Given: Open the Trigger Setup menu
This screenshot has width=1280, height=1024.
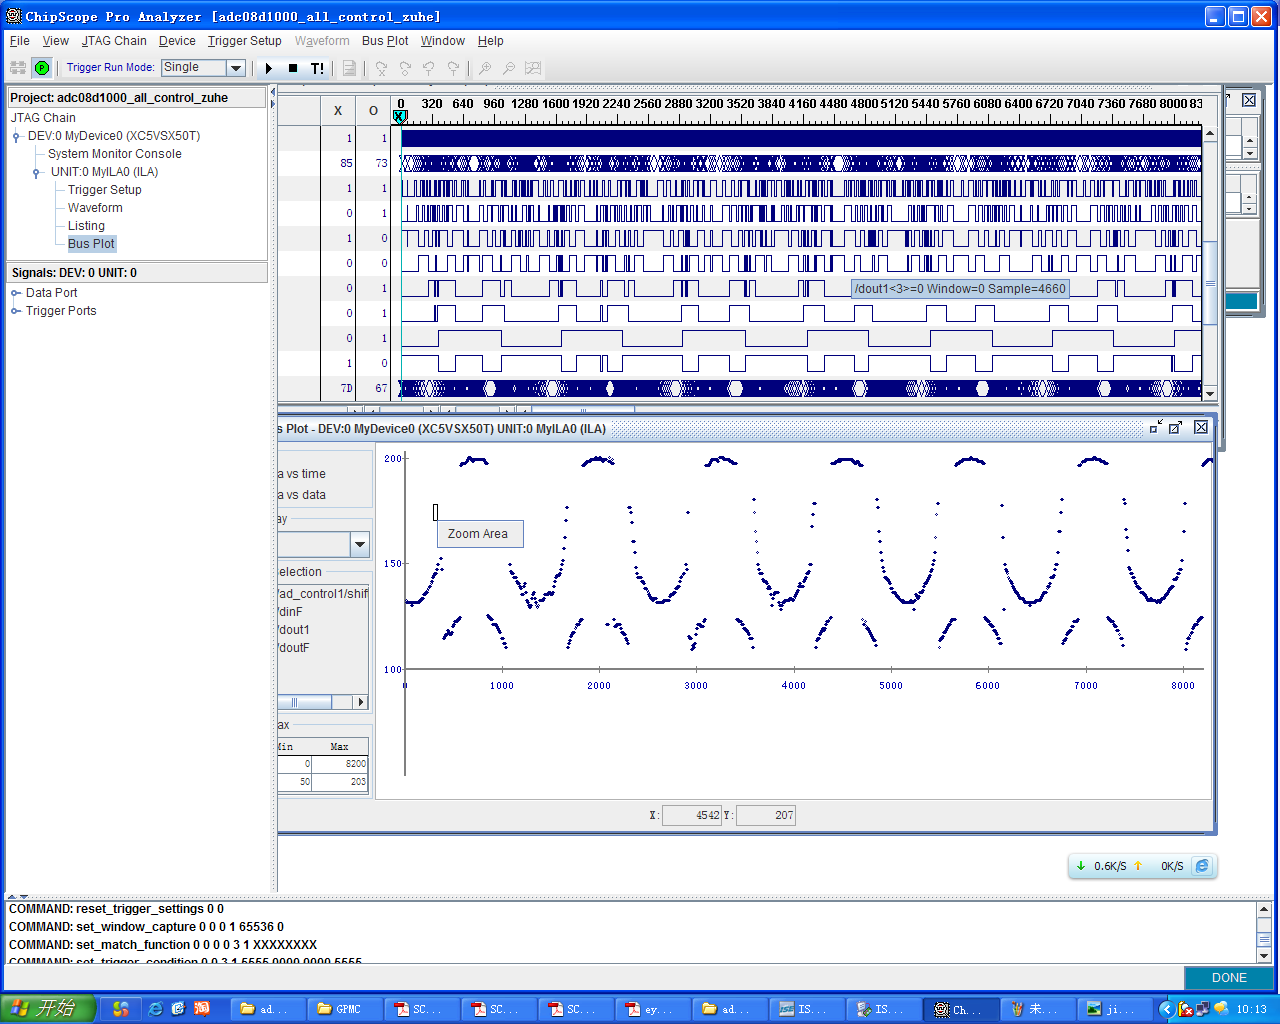Looking at the screenshot, I should tap(244, 41).
